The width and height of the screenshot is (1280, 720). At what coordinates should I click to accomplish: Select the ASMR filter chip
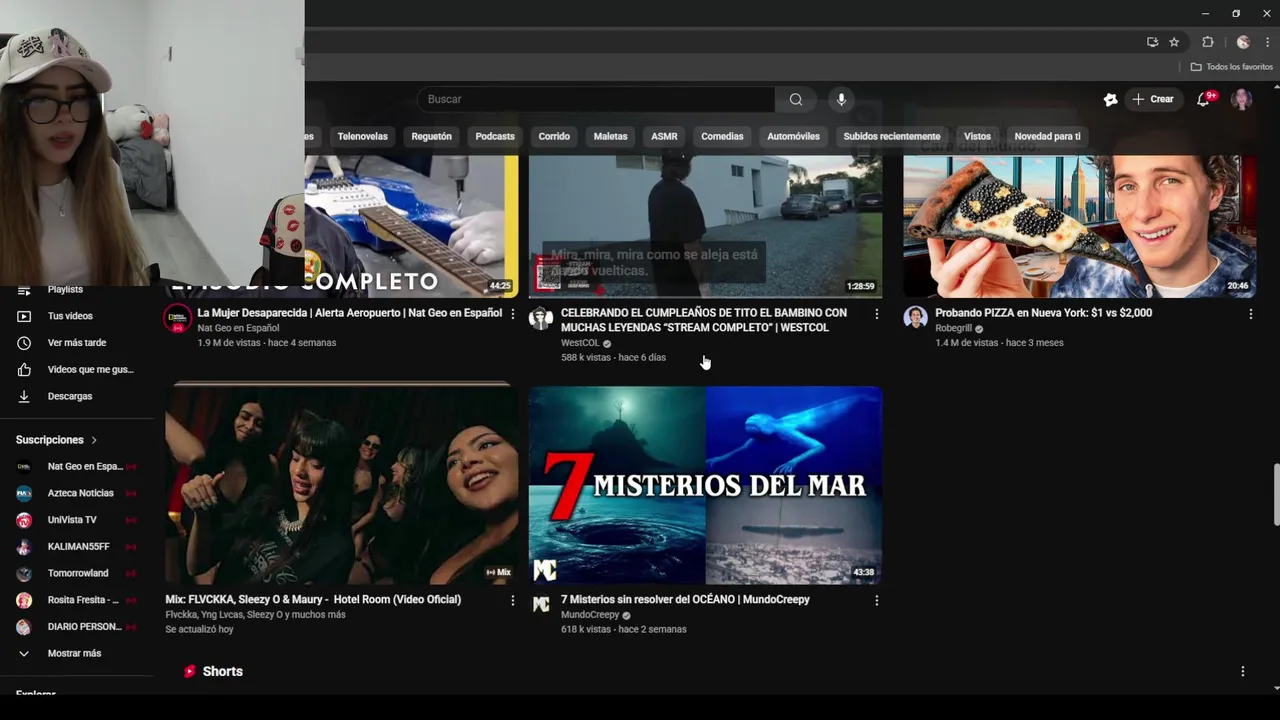click(664, 136)
